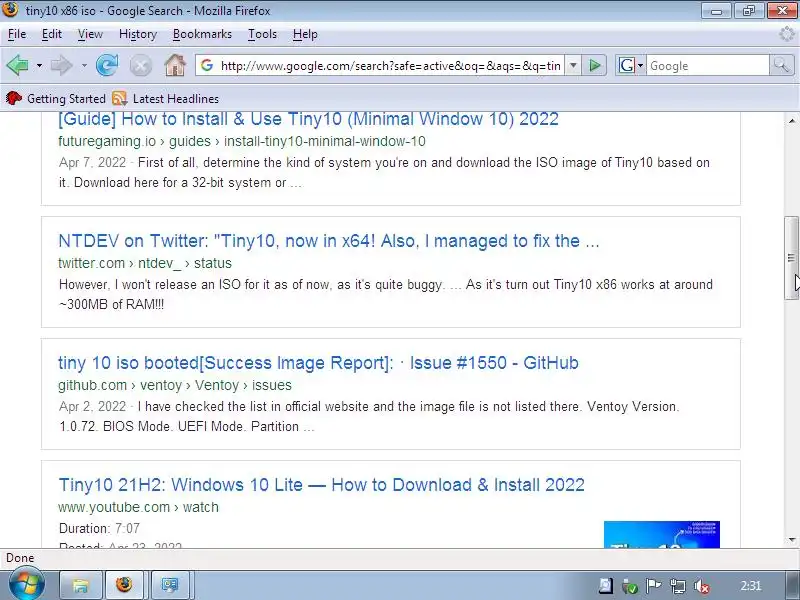The image size is (800, 600).
Task: Click the Getting Started bookmark icon
Action: point(14,98)
